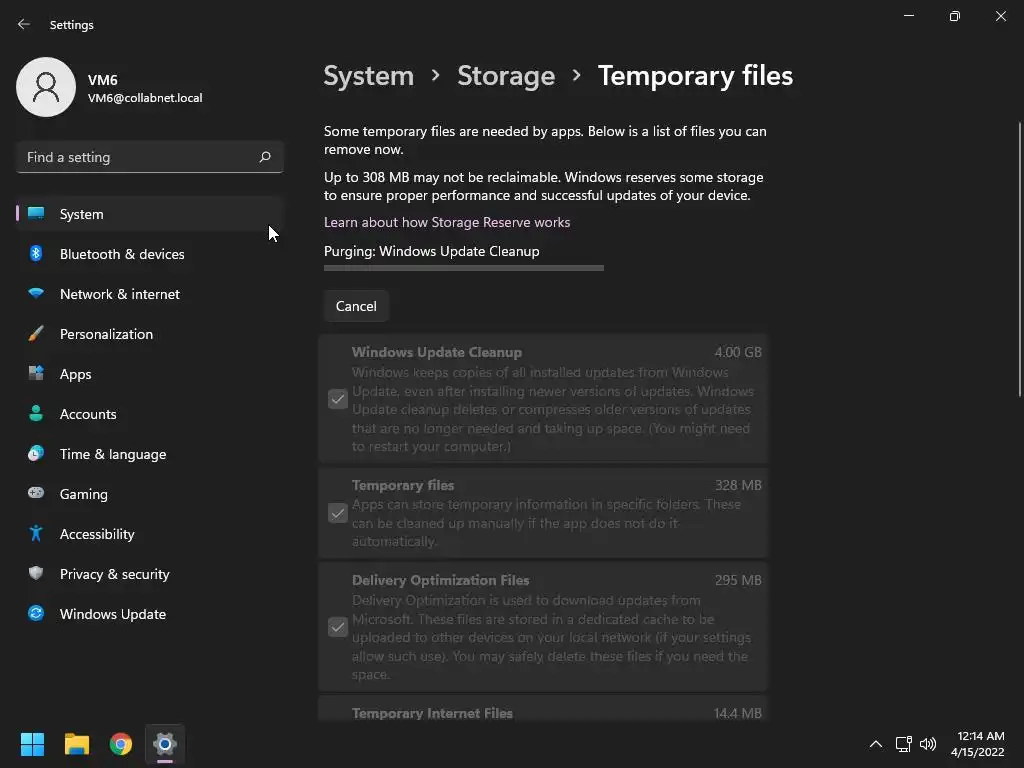The height and width of the screenshot is (768, 1024).
Task: Click the search magnifier icon
Action: (265, 157)
